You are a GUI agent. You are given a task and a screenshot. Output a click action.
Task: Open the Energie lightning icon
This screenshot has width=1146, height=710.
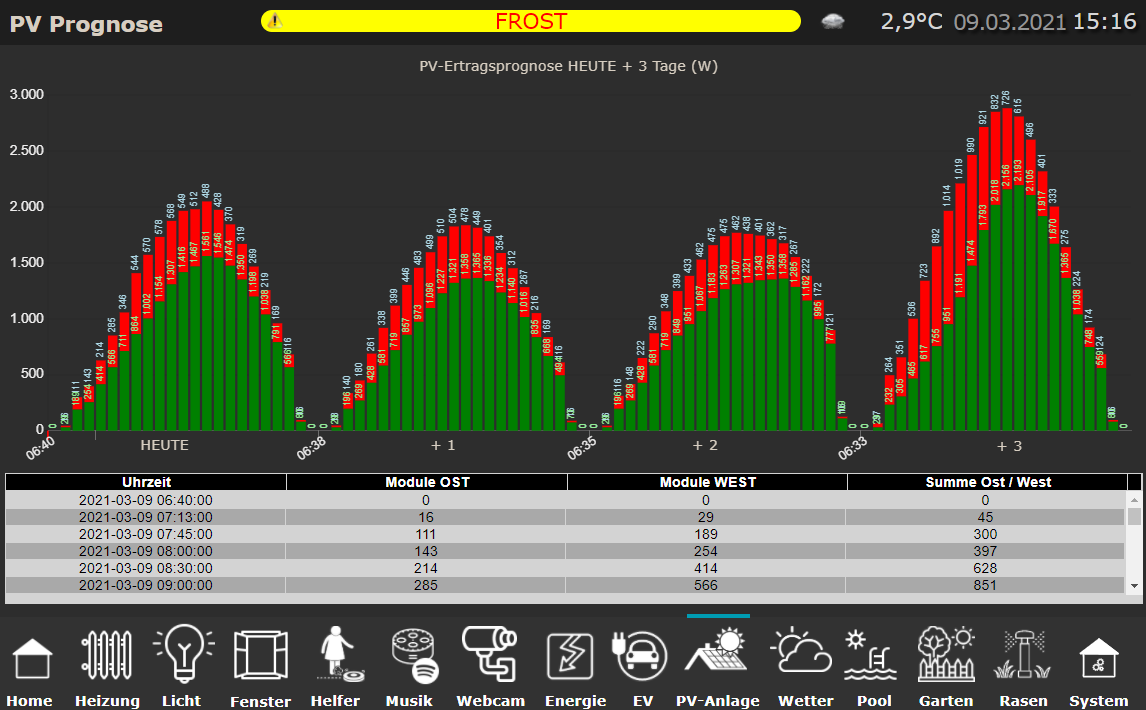pyautogui.click(x=570, y=656)
